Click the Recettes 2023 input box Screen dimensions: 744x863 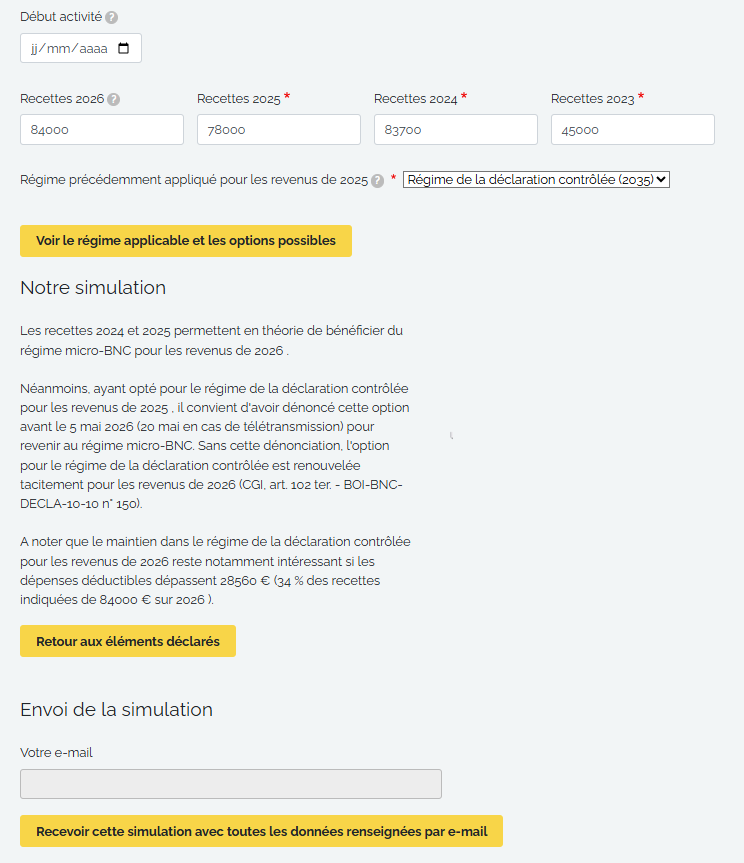(633, 130)
